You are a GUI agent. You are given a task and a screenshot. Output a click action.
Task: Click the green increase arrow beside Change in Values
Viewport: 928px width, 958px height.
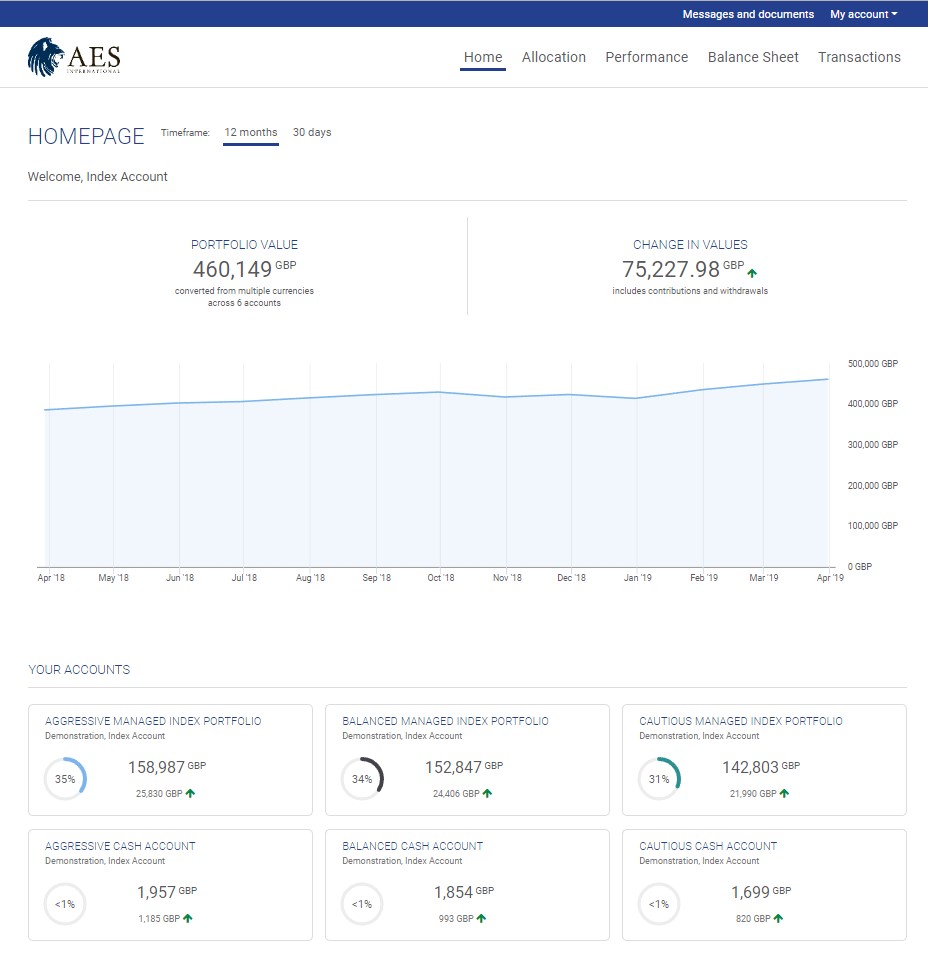click(x=751, y=272)
